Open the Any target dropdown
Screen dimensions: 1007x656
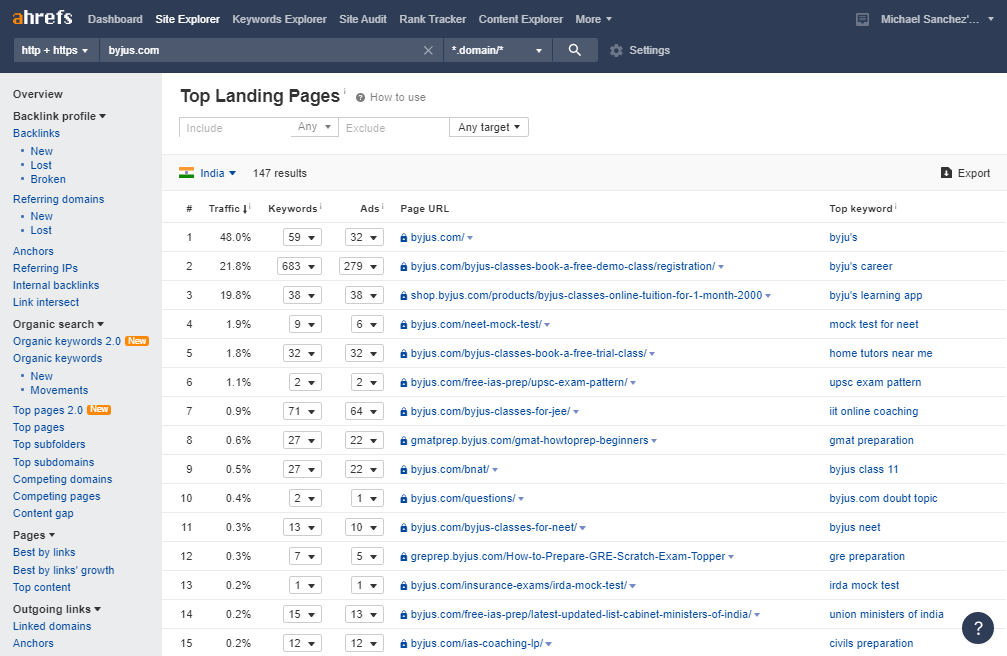click(489, 127)
